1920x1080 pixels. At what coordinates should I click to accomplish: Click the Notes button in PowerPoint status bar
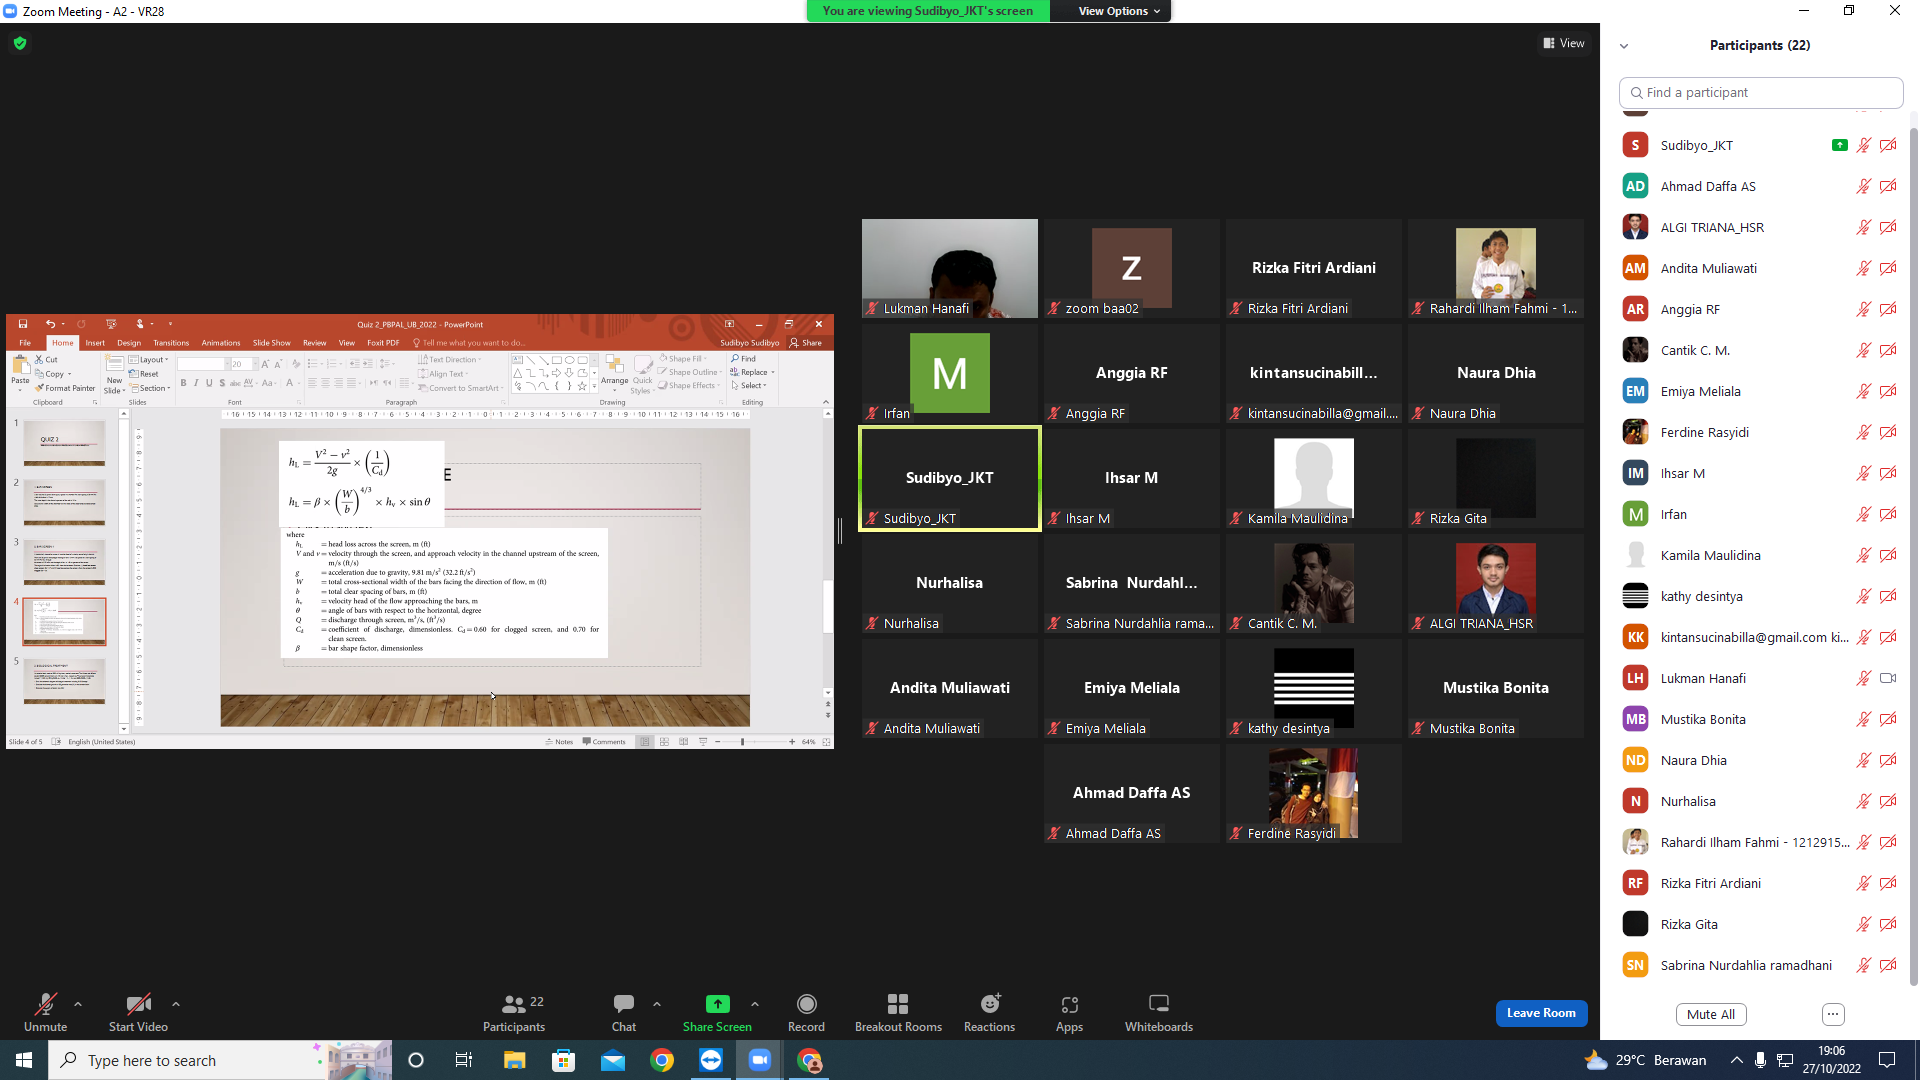pyautogui.click(x=559, y=742)
